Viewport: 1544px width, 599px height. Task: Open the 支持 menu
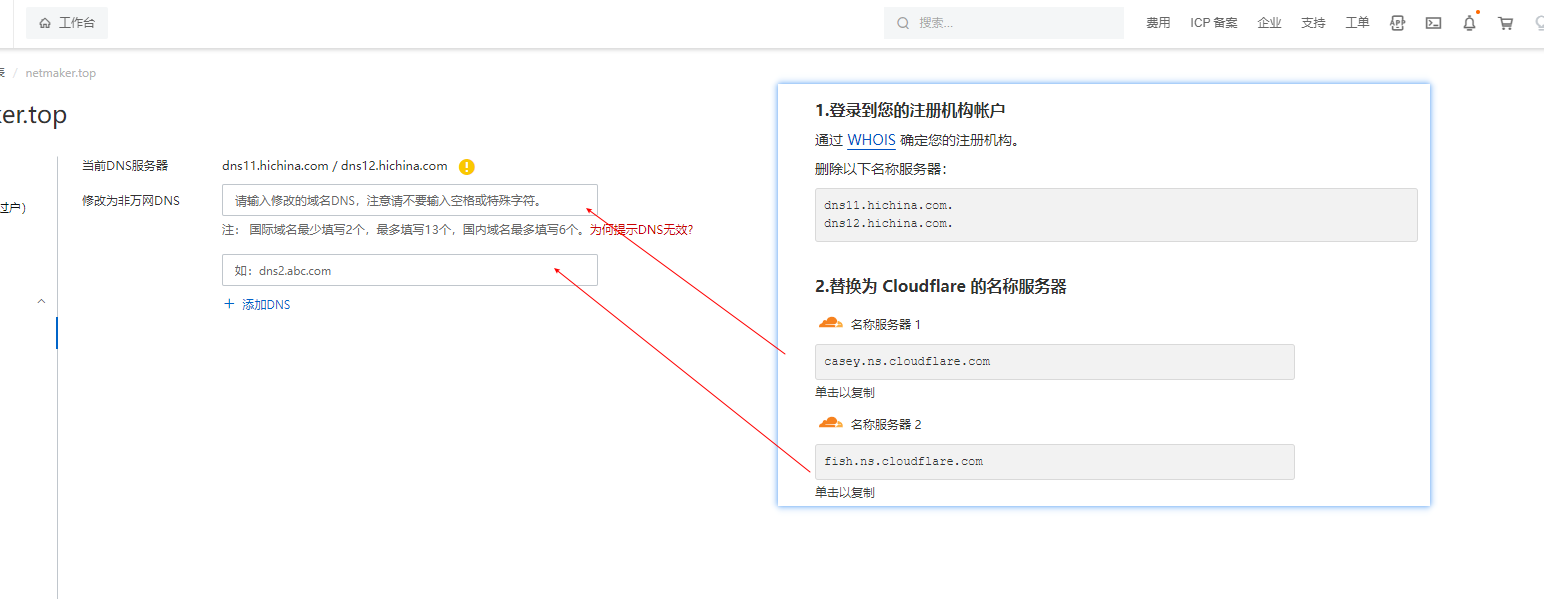1313,23
